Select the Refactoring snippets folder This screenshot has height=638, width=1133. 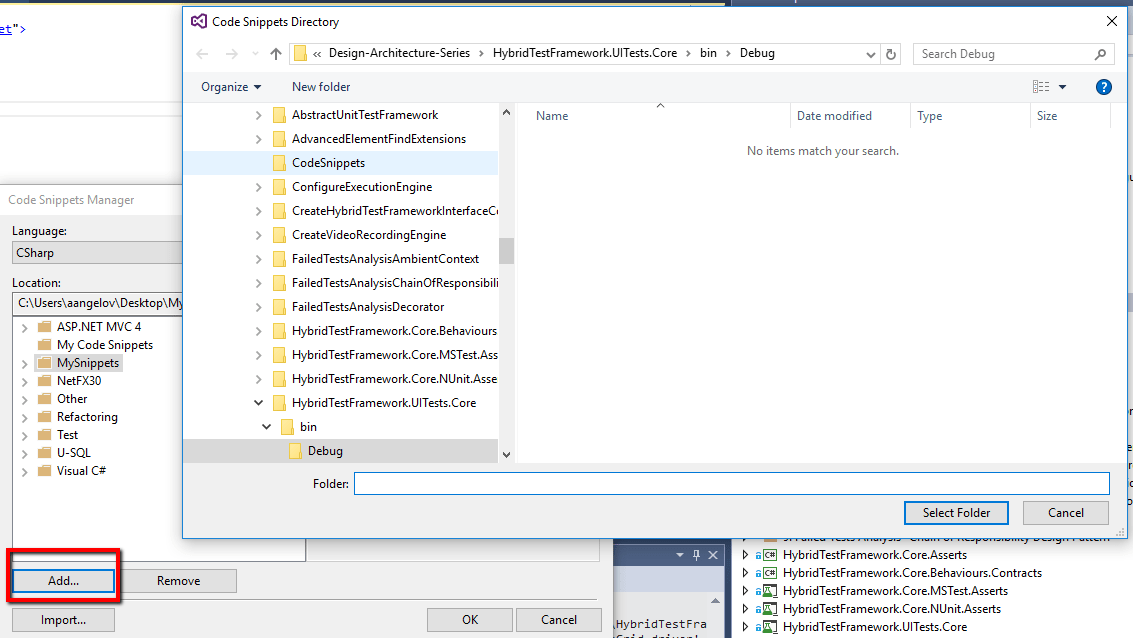coord(87,417)
